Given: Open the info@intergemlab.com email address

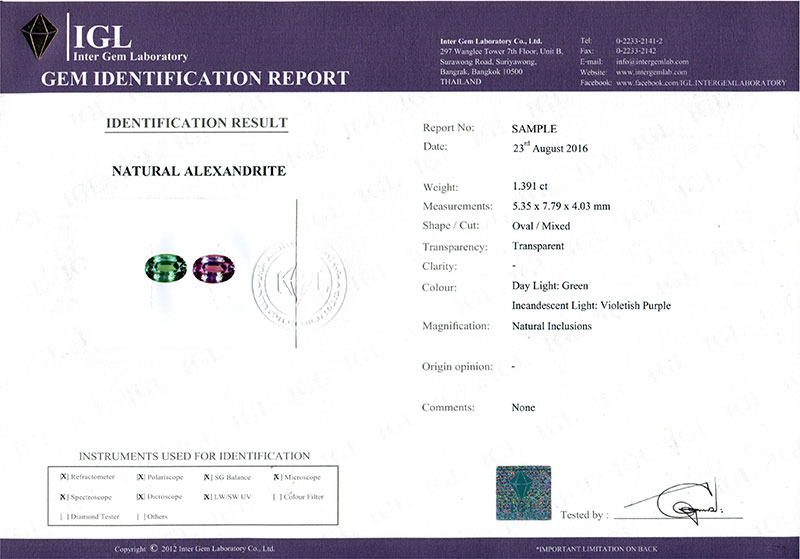Looking at the screenshot, I should tap(652, 61).
